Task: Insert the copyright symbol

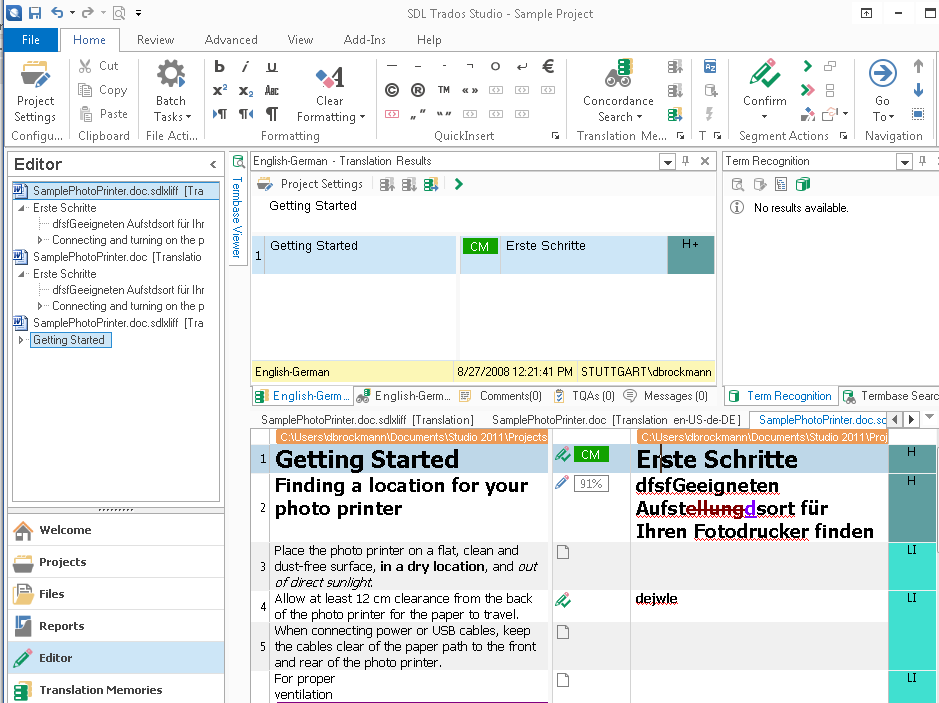Action: 392,90
